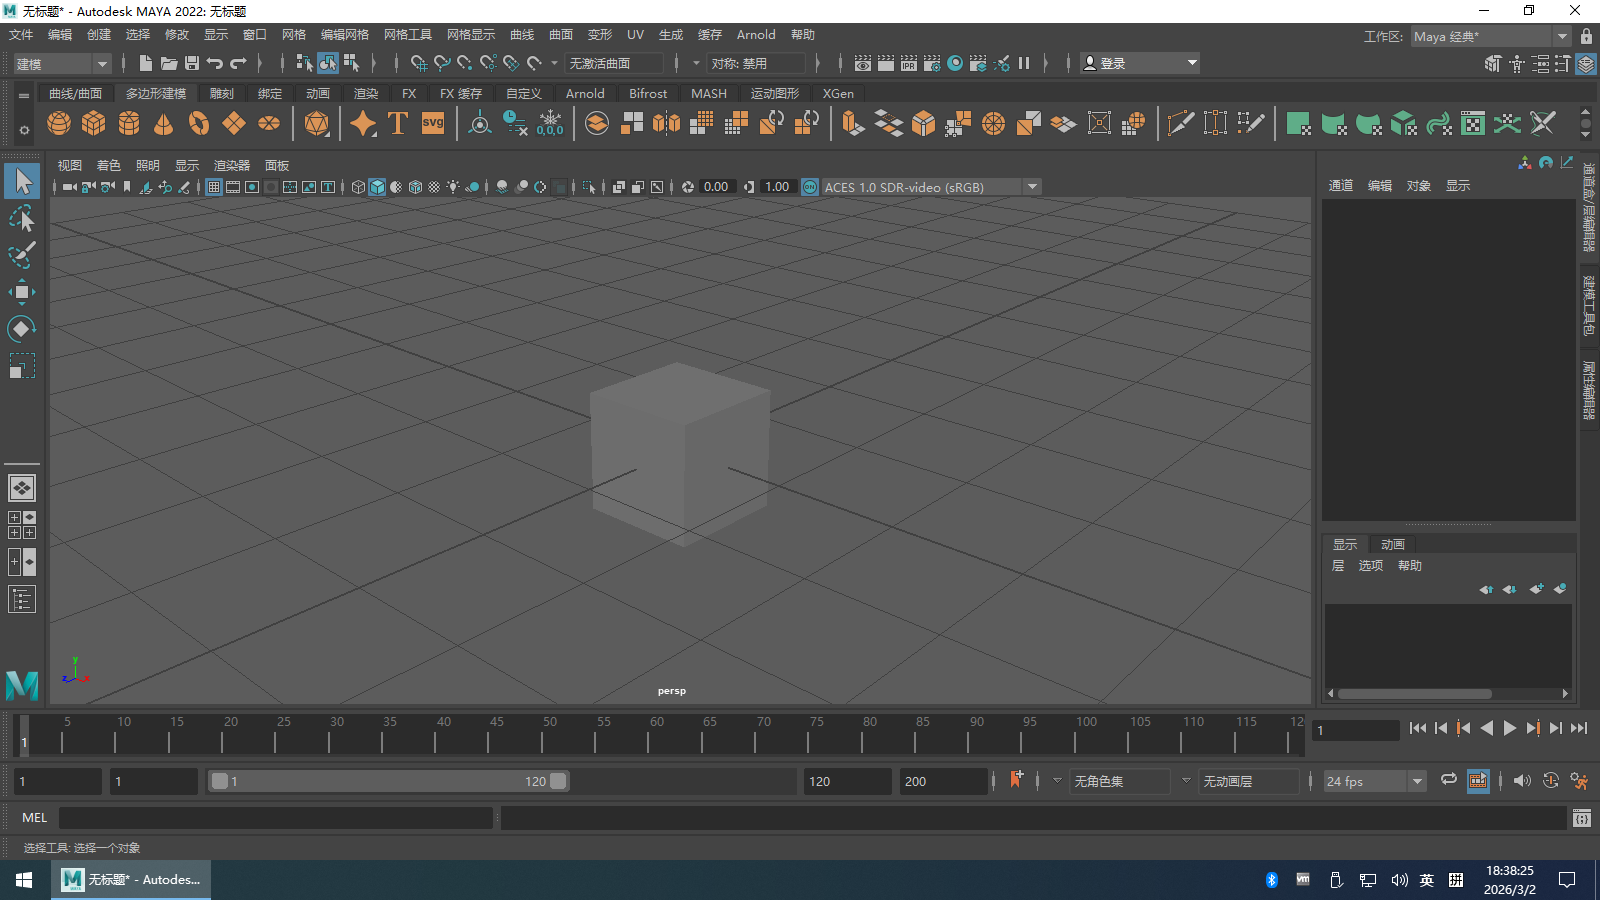Click the save scene icon
1600x900 pixels.
pyautogui.click(x=192, y=63)
